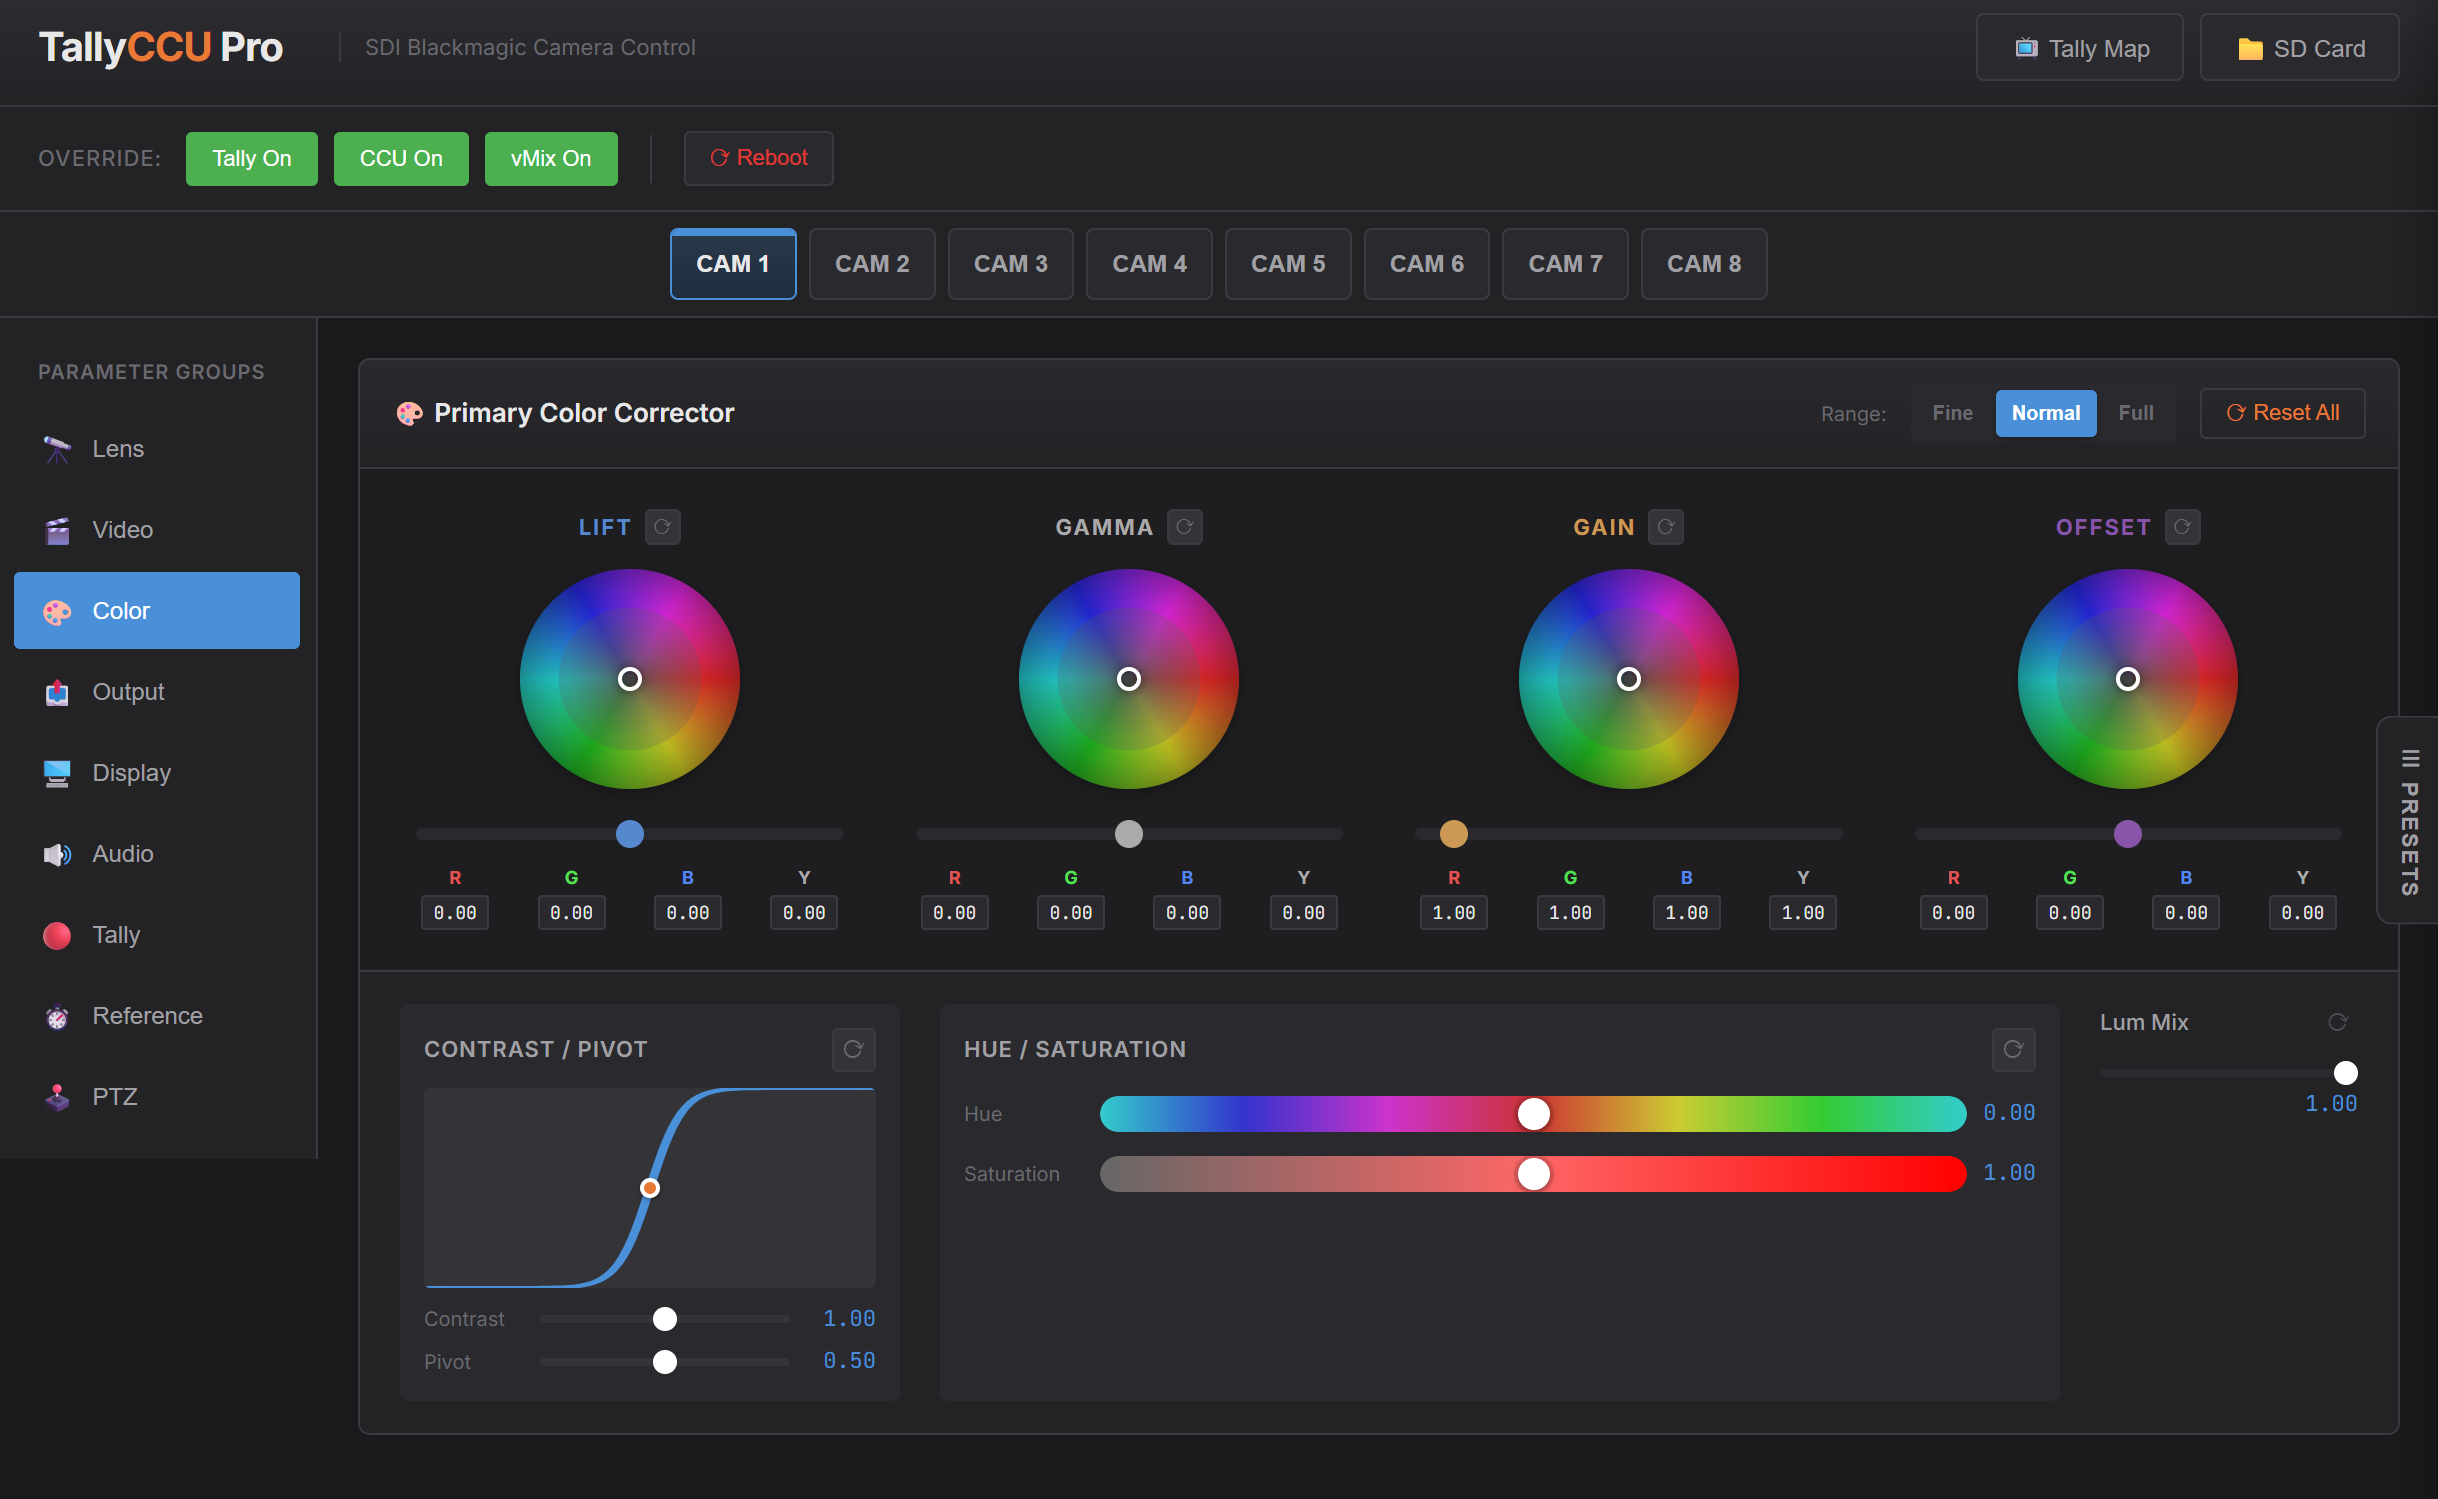
Task: Reset Contrast / Pivot settings
Action: (x=853, y=1049)
